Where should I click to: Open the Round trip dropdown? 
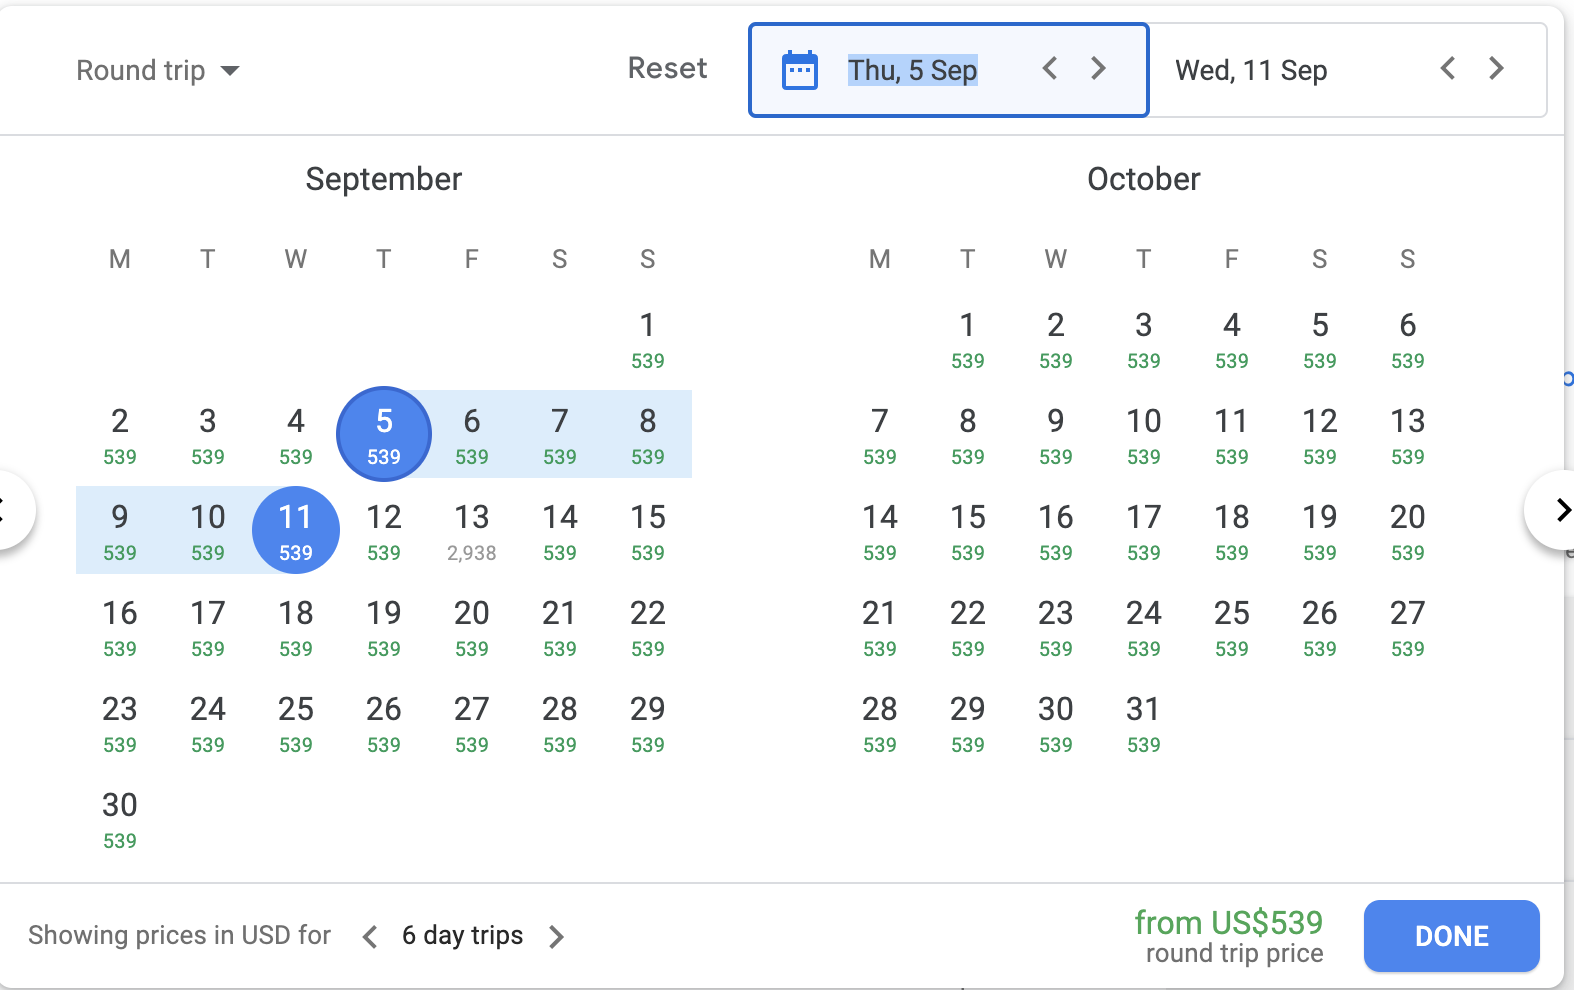[x=158, y=70]
